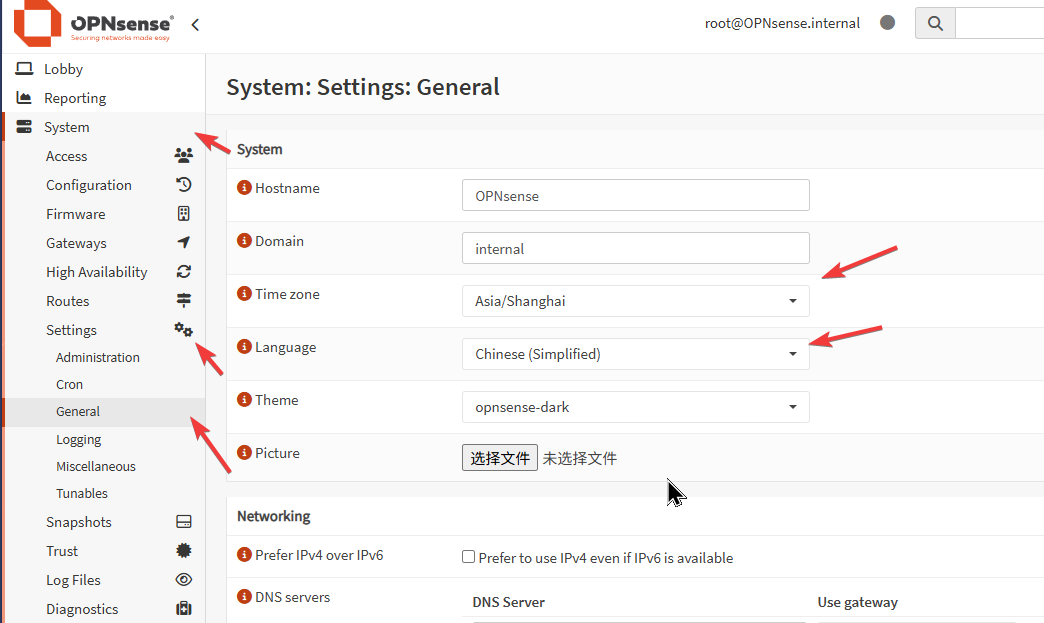Image resolution: width=1044 pixels, height=623 pixels.
Task: Click the Time zone info icon
Action: point(244,294)
